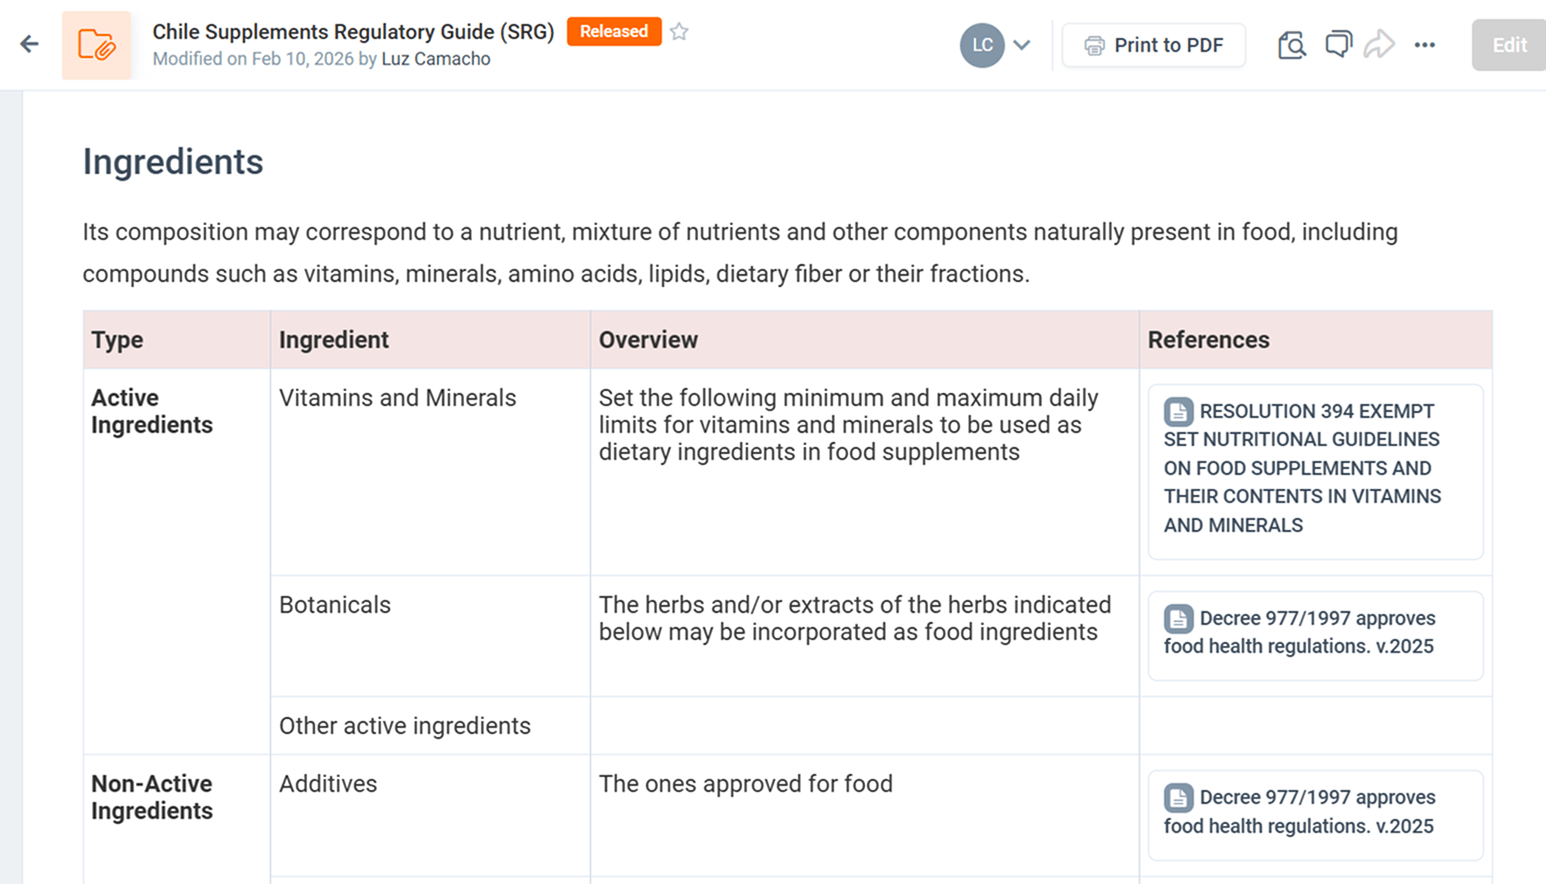1546x884 pixels.
Task: Click document icon in Additives reference card
Action: pyautogui.click(x=1178, y=797)
